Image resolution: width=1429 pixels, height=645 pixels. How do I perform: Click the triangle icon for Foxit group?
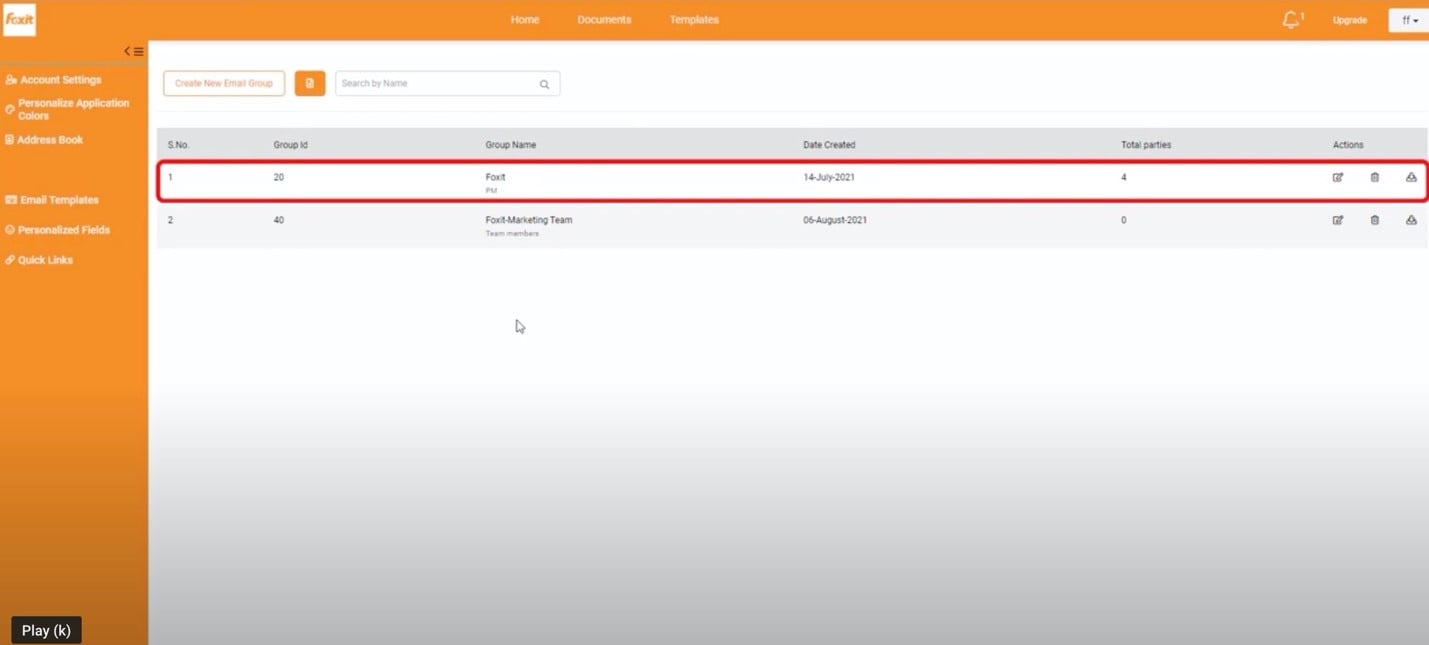point(1411,178)
